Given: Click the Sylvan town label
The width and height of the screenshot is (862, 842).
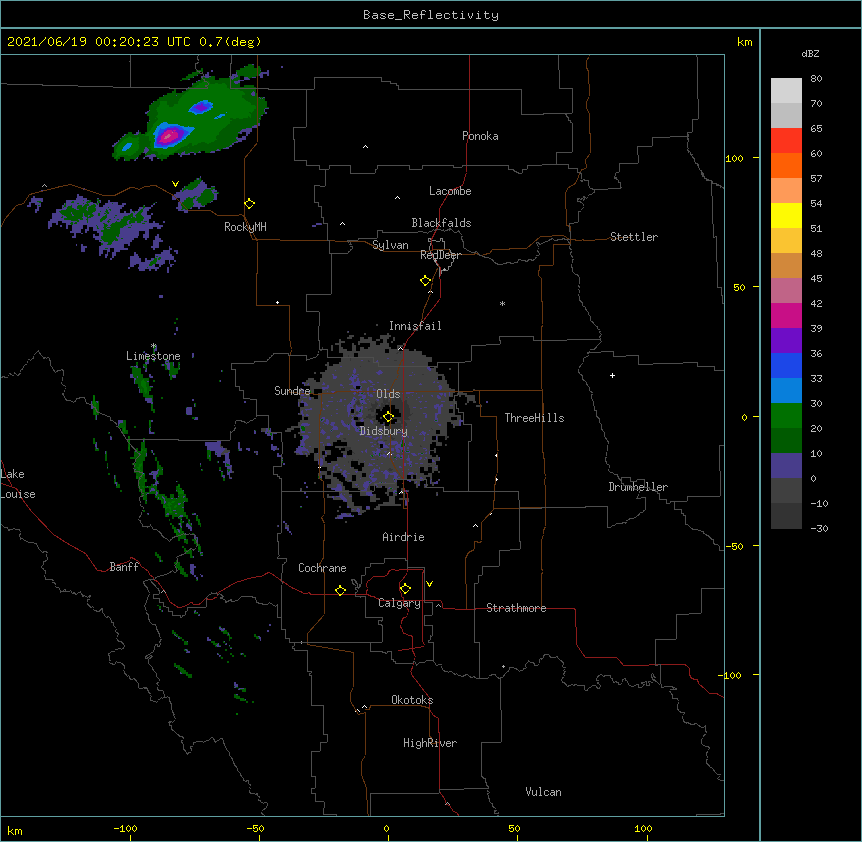Looking at the screenshot, I should pyautogui.click(x=390, y=245).
